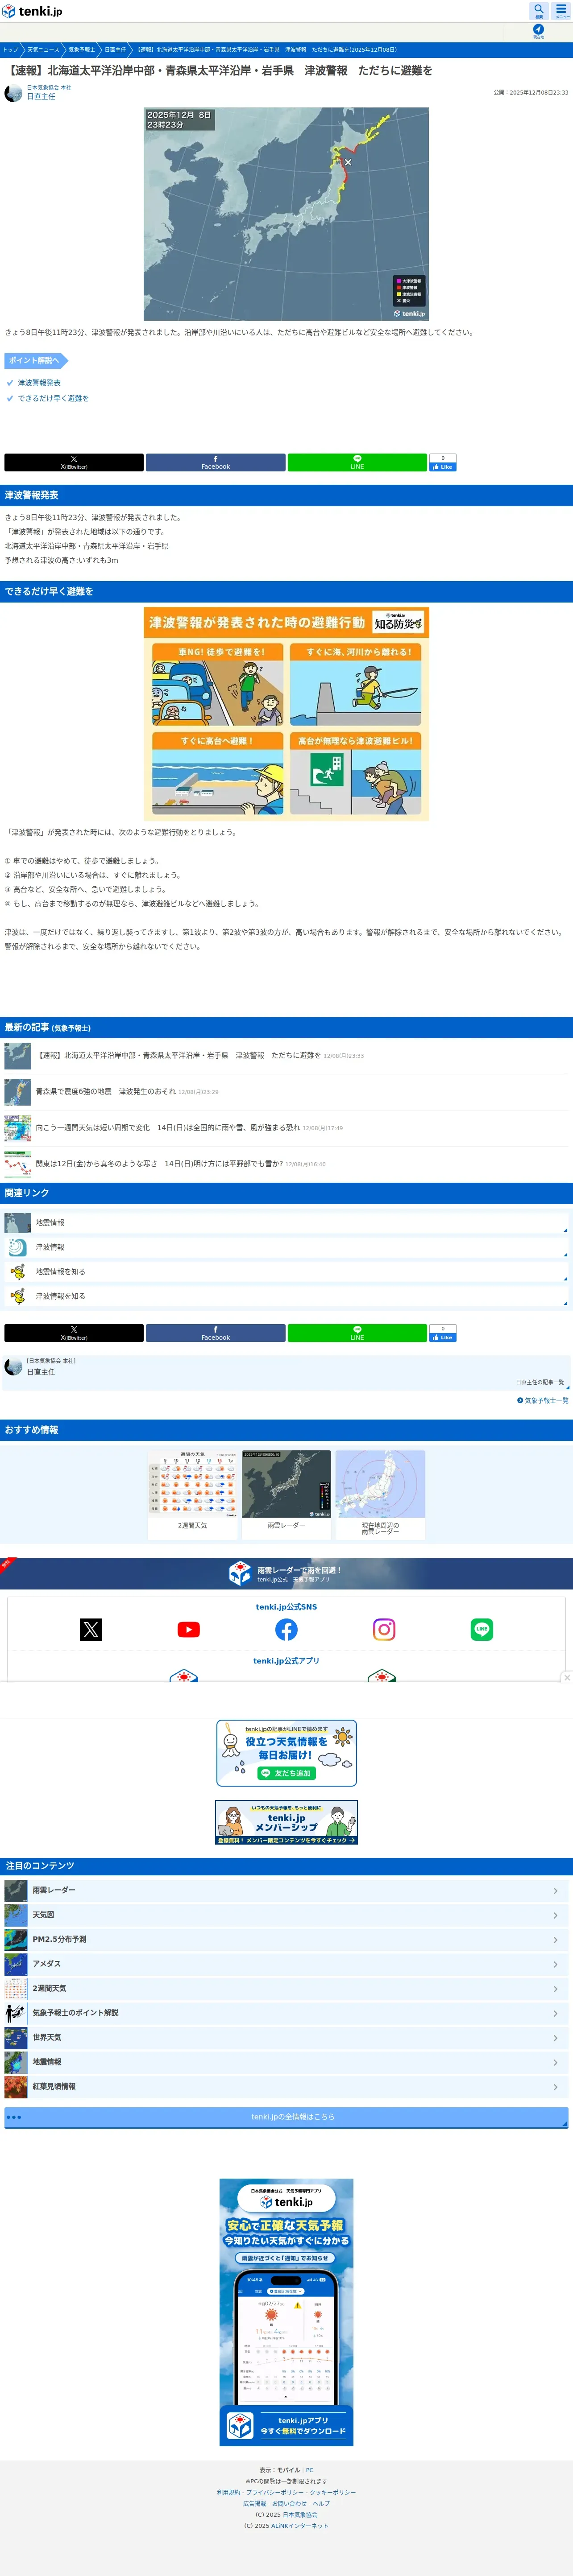Open related link 地震情報
The image size is (573, 2576).
pos(286,1222)
